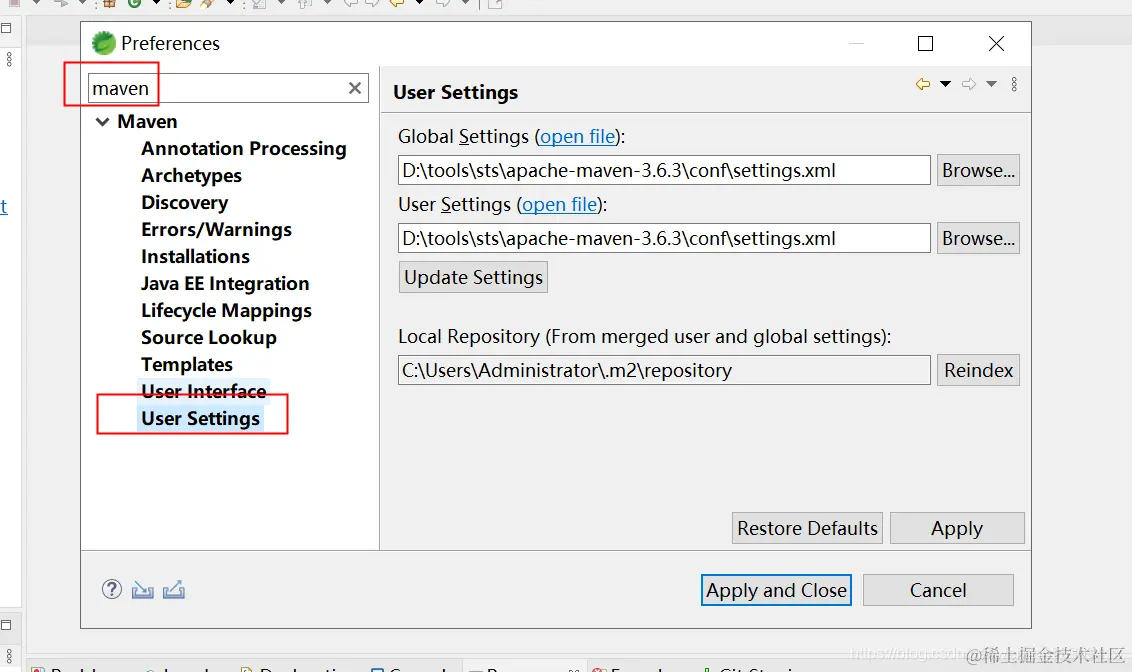Click the maven filter search field

[x=227, y=88]
